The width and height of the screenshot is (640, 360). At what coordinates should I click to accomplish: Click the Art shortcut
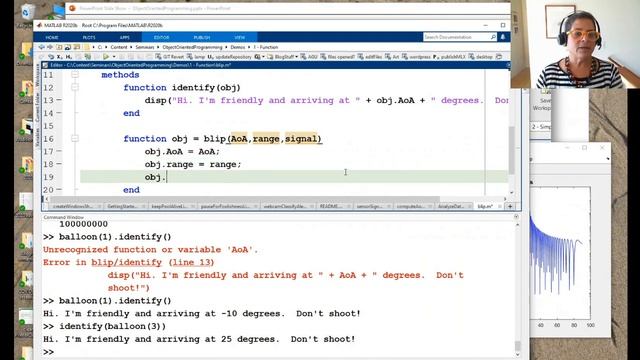click(x=392, y=57)
